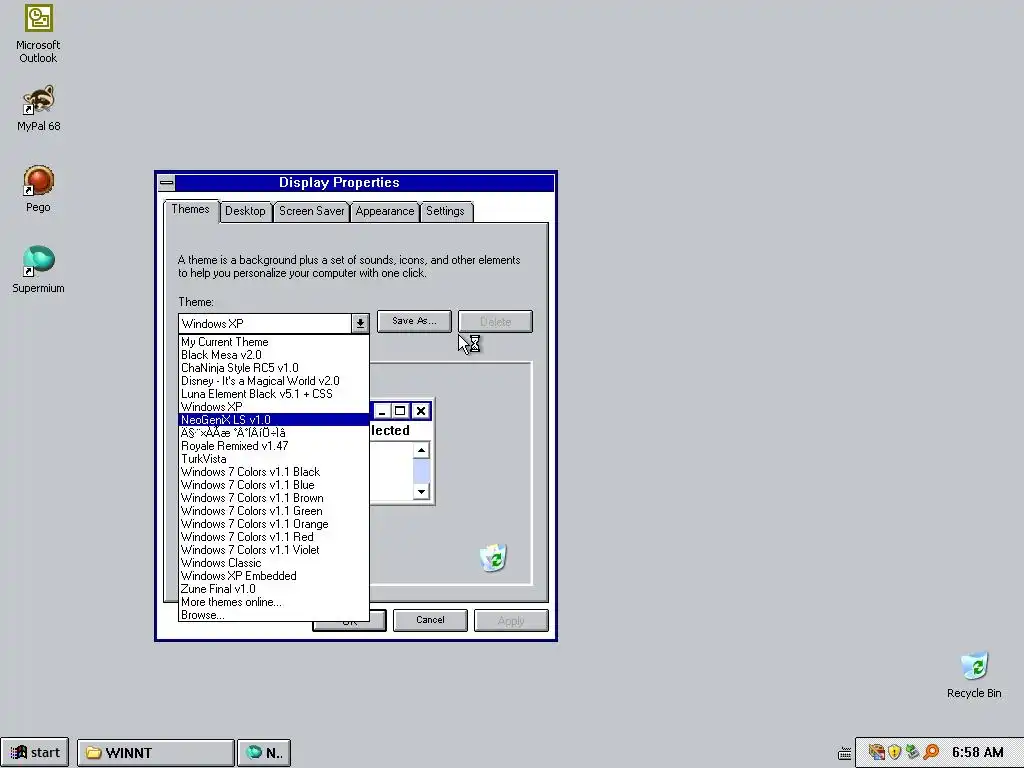Select Windows 7 Colors v1.1 Black
This screenshot has width=1024, height=768.
click(274, 472)
